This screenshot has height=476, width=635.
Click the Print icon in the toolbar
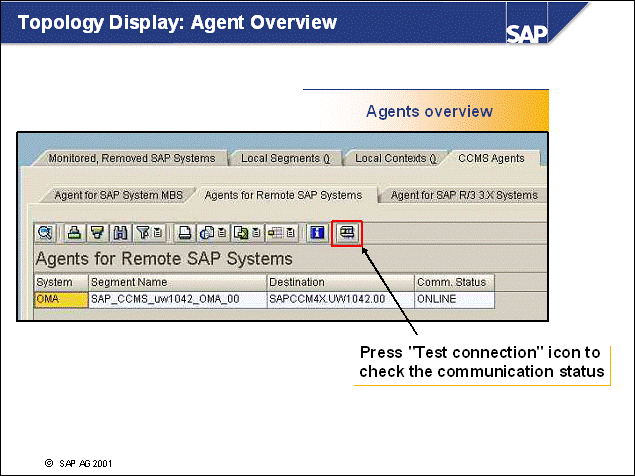185,233
